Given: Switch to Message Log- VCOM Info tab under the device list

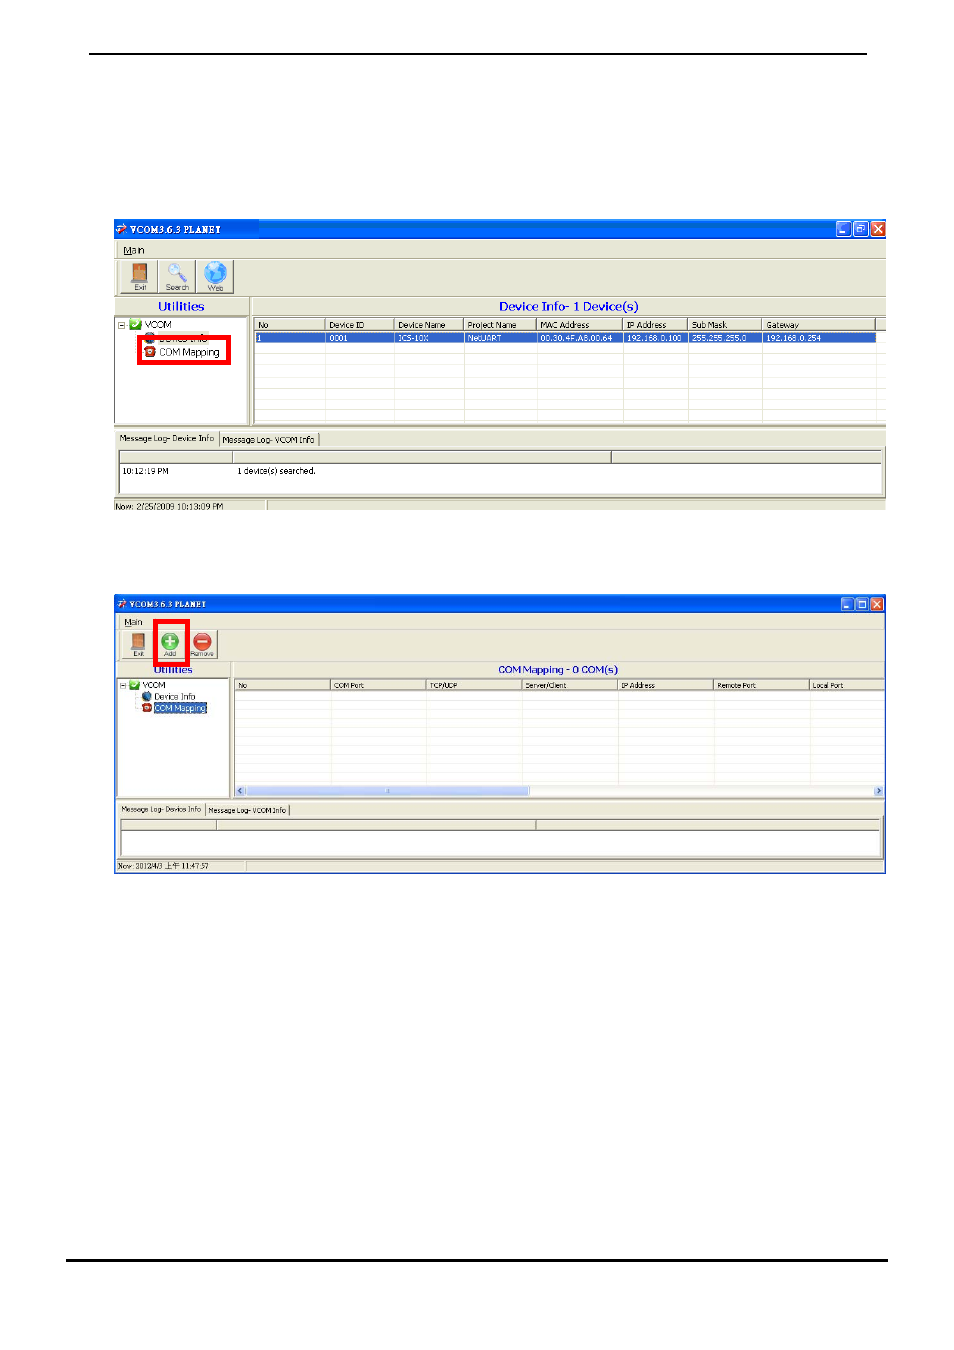Looking at the screenshot, I should coord(268,439).
